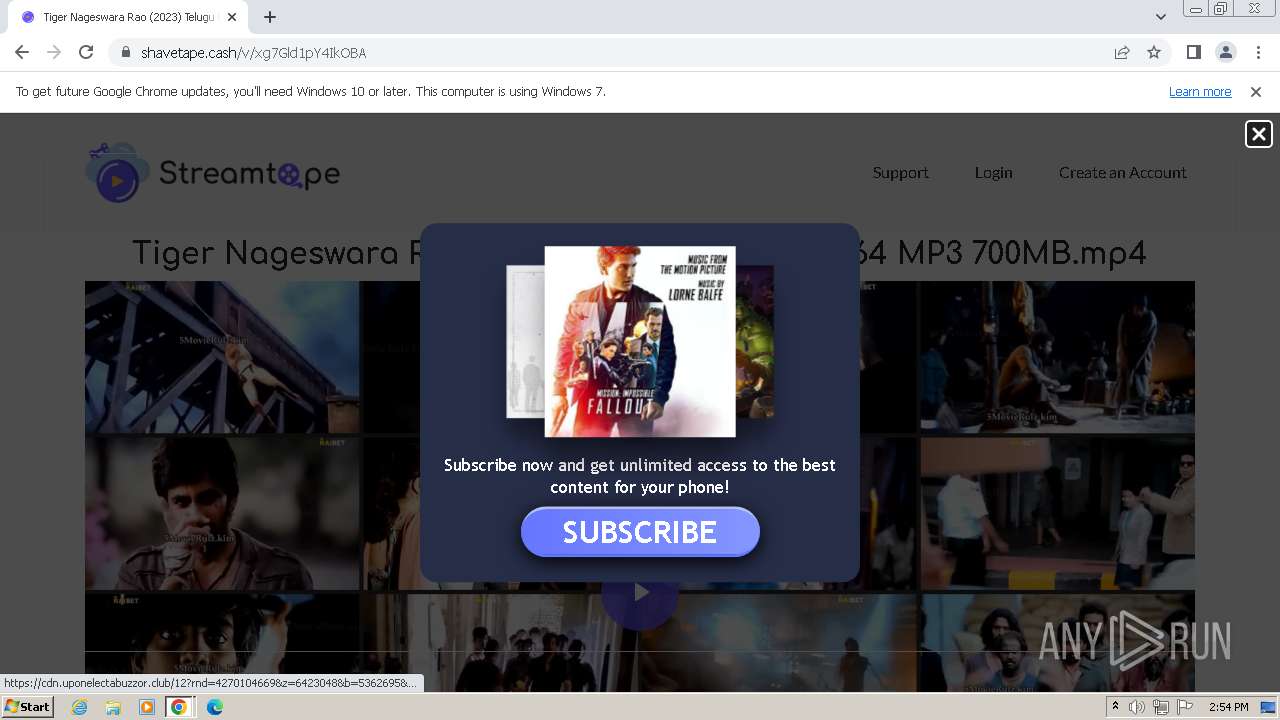Viewport: 1280px width, 720px height.
Task: Click the taskbar clock showing 2:54 PM
Action: click(1228, 707)
